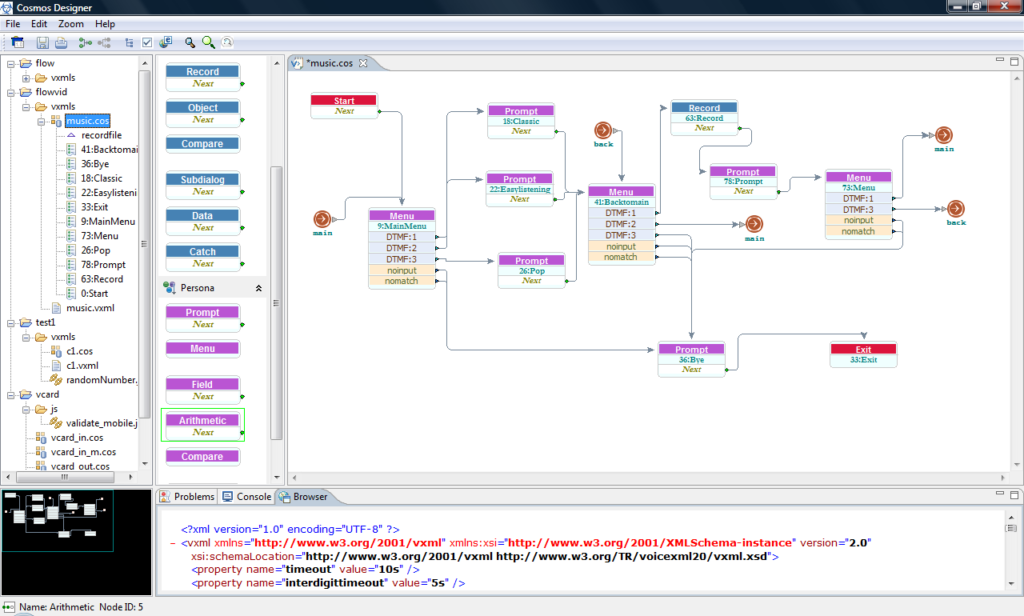The image size is (1024, 616).
Task: Collapse the Persona palette section
Action: click(x=259, y=288)
